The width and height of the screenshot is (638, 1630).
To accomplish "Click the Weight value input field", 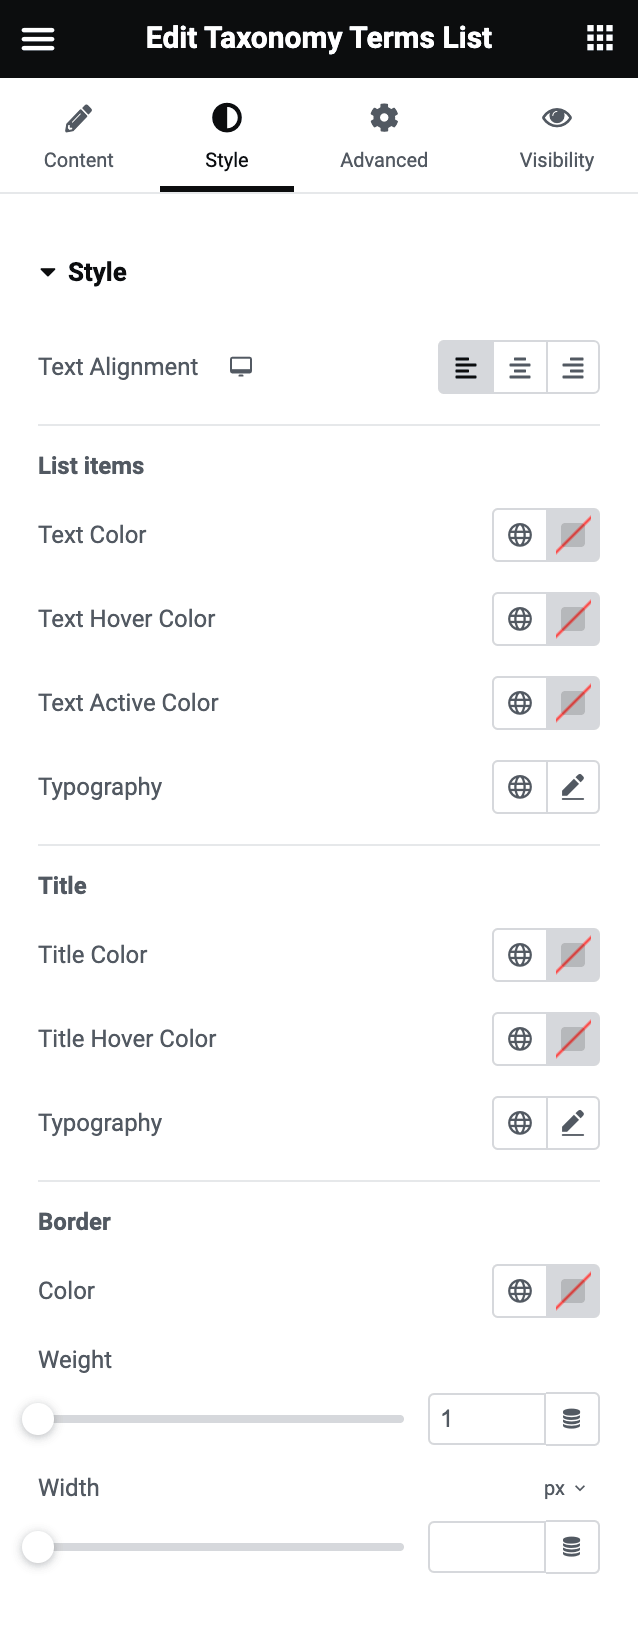I will tap(487, 1418).
